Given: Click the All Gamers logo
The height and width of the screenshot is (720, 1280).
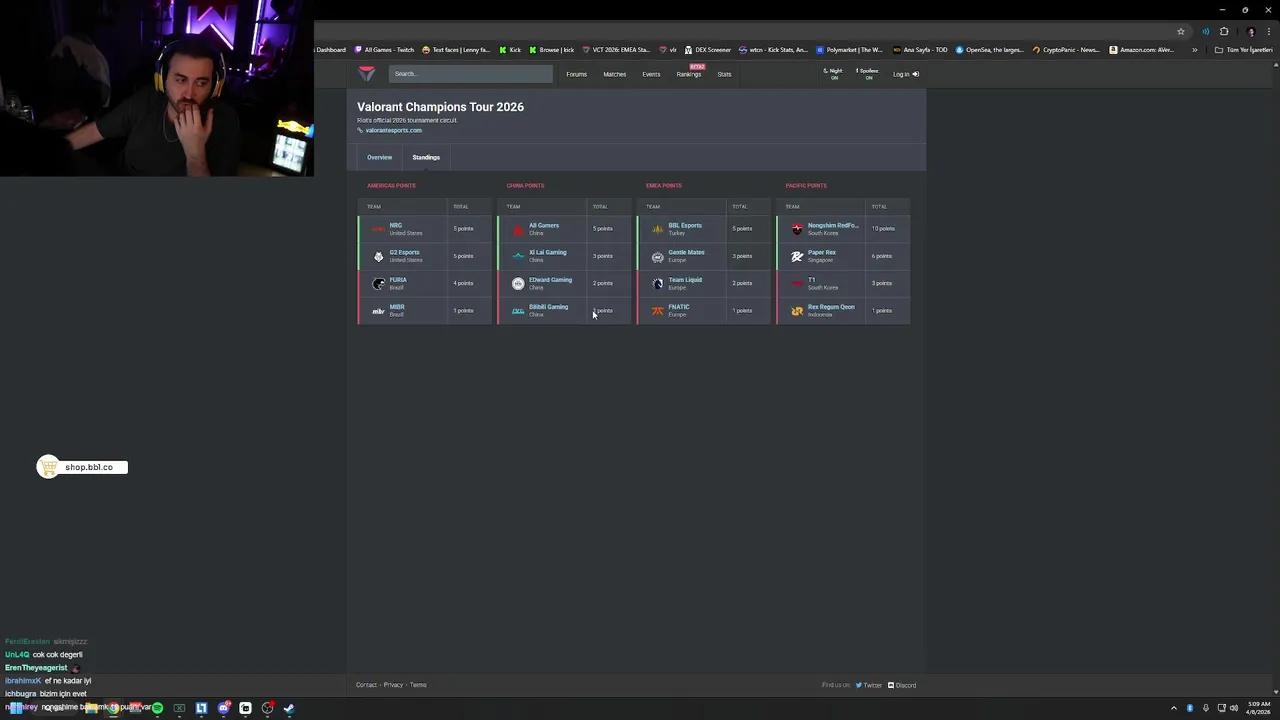Looking at the screenshot, I should (x=517, y=229).
